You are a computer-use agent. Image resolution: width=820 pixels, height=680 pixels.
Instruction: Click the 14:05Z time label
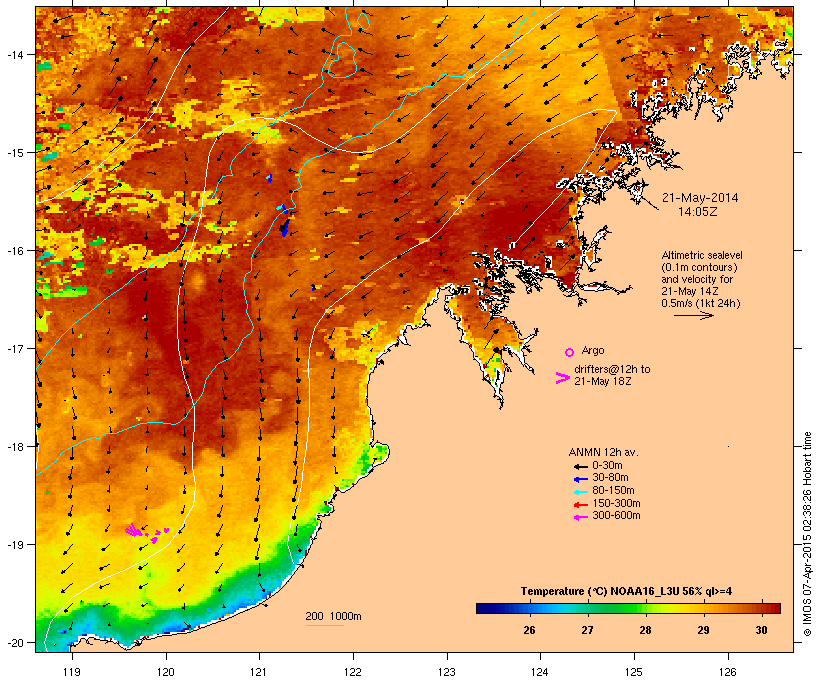[x=698, y=212]
